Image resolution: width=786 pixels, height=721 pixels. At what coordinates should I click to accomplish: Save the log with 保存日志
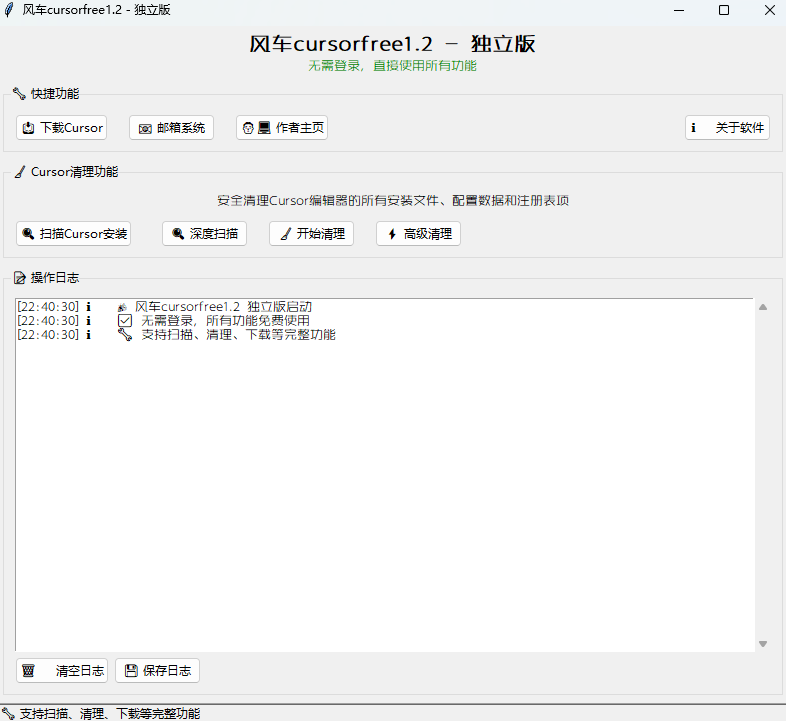click(x=157, y=671)
